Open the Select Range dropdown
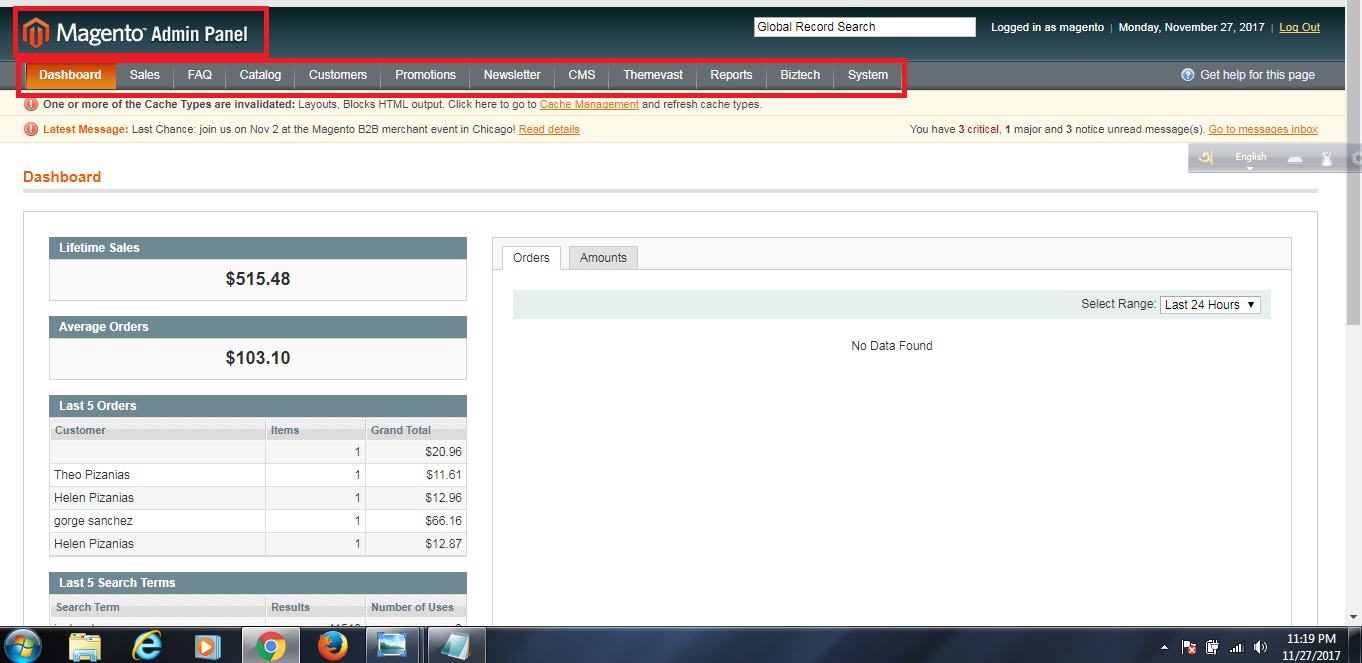This screenshot has width=1362, height=663. 1211,304
